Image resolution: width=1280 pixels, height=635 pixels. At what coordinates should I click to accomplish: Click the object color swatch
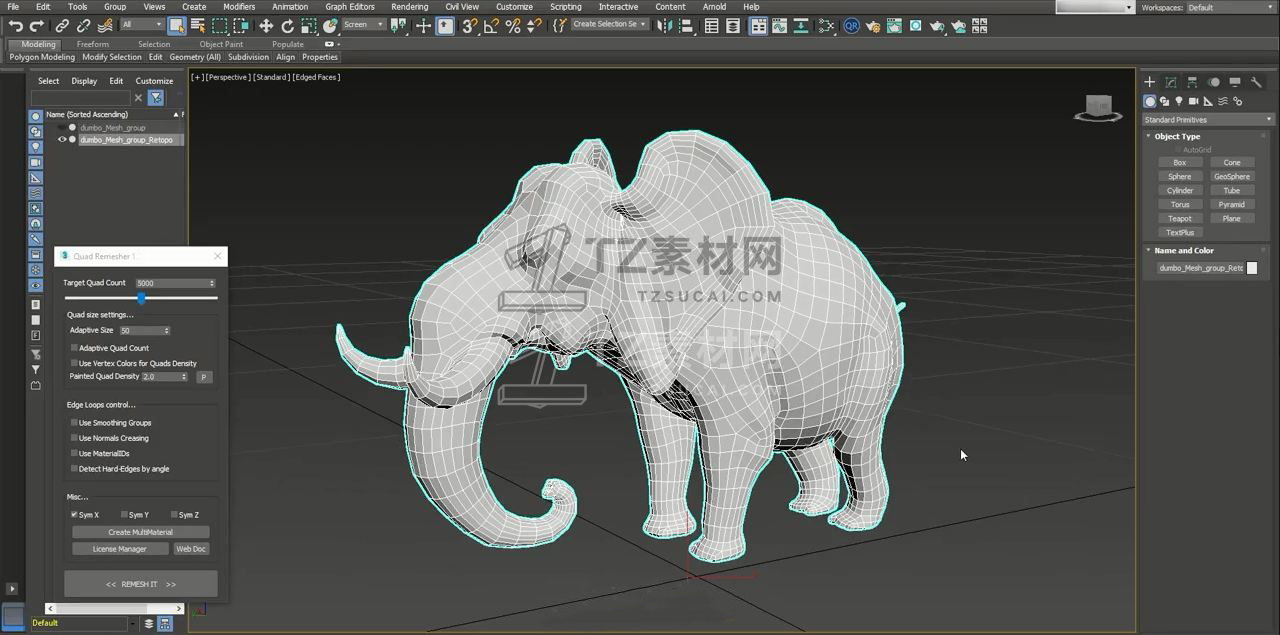point(1251,268)
